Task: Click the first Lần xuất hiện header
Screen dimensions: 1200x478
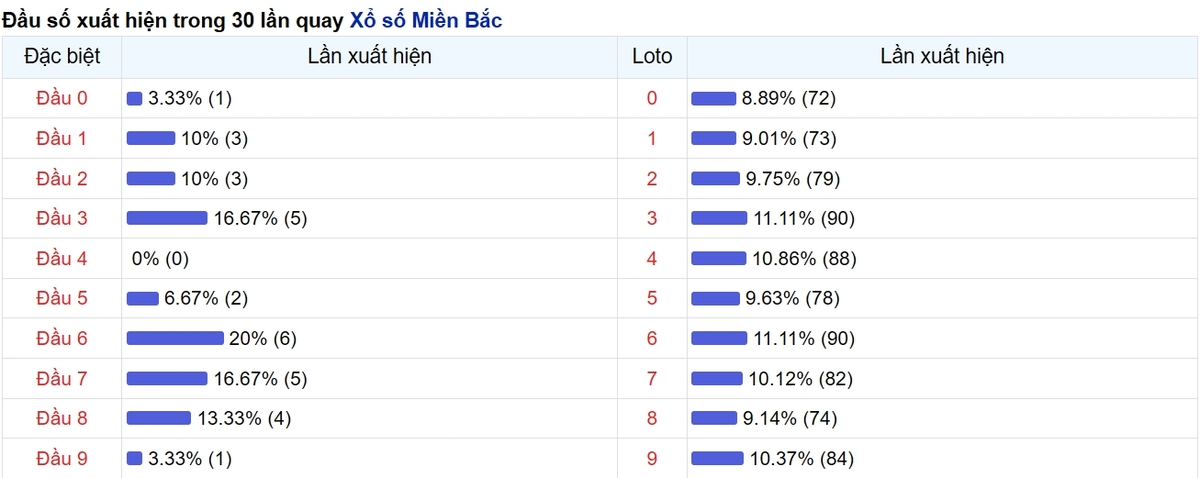Action: click(369, 56)
